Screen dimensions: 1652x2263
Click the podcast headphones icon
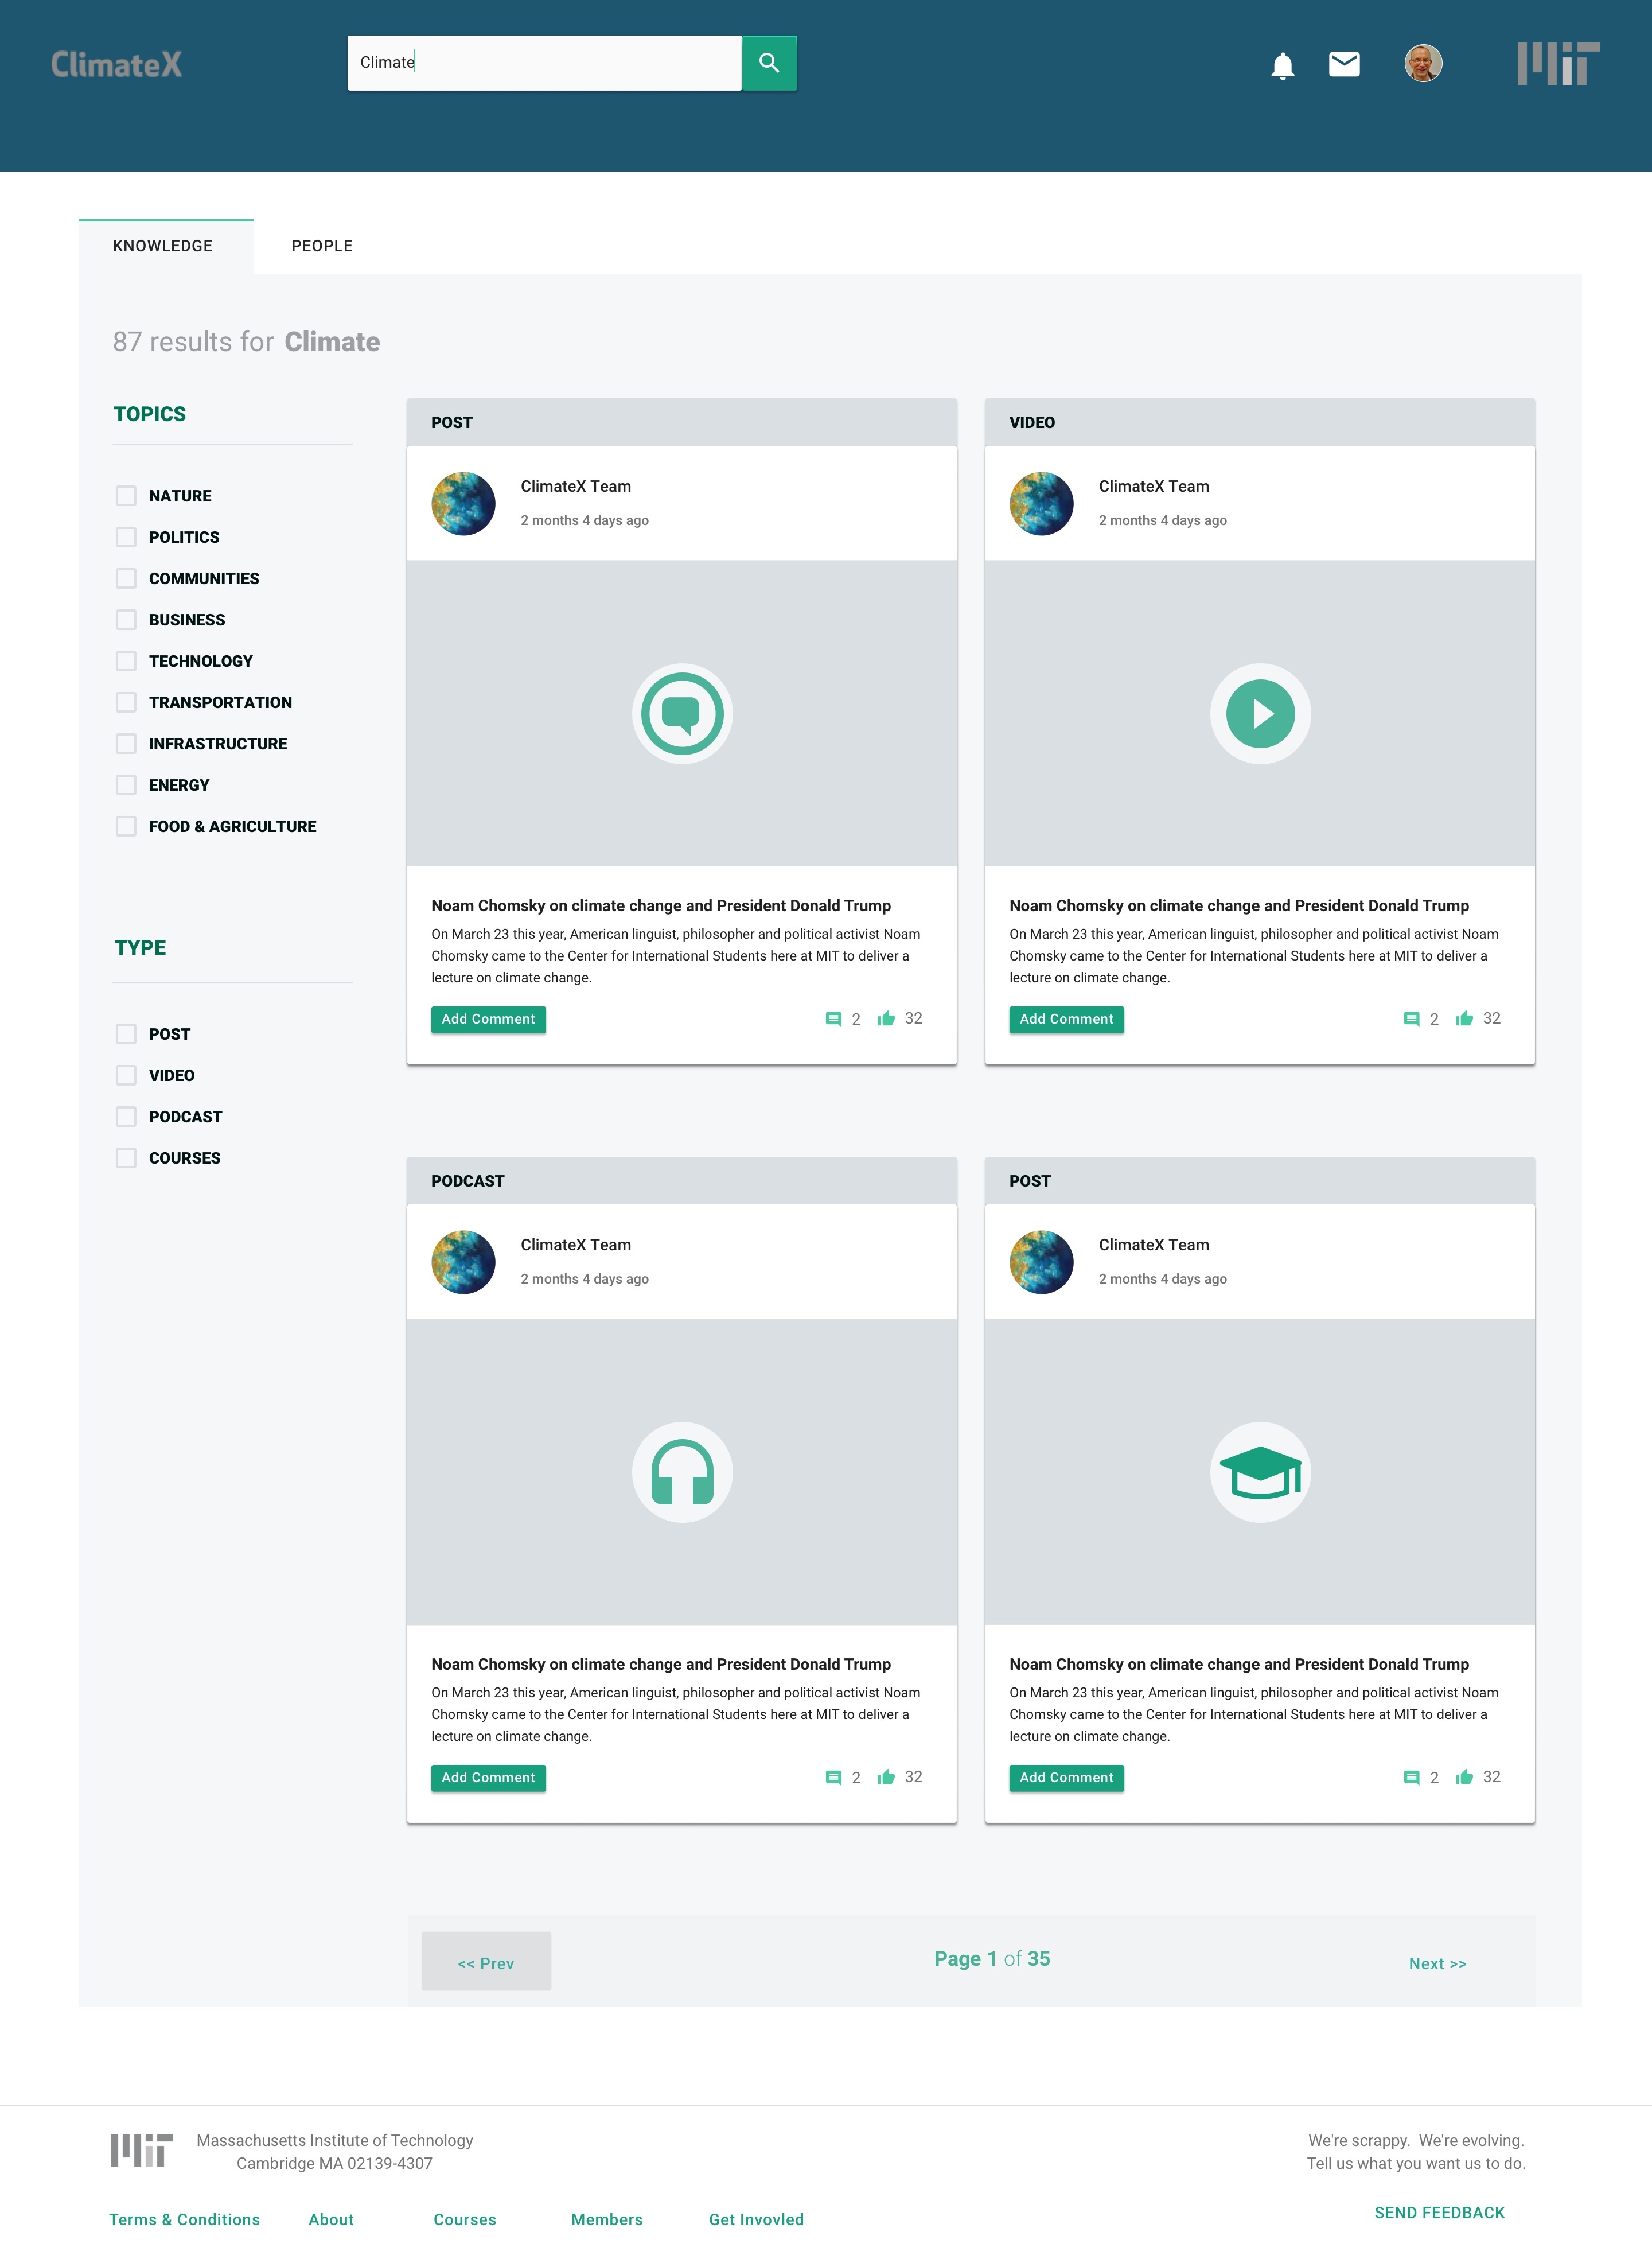click(x=682, y=1472)
